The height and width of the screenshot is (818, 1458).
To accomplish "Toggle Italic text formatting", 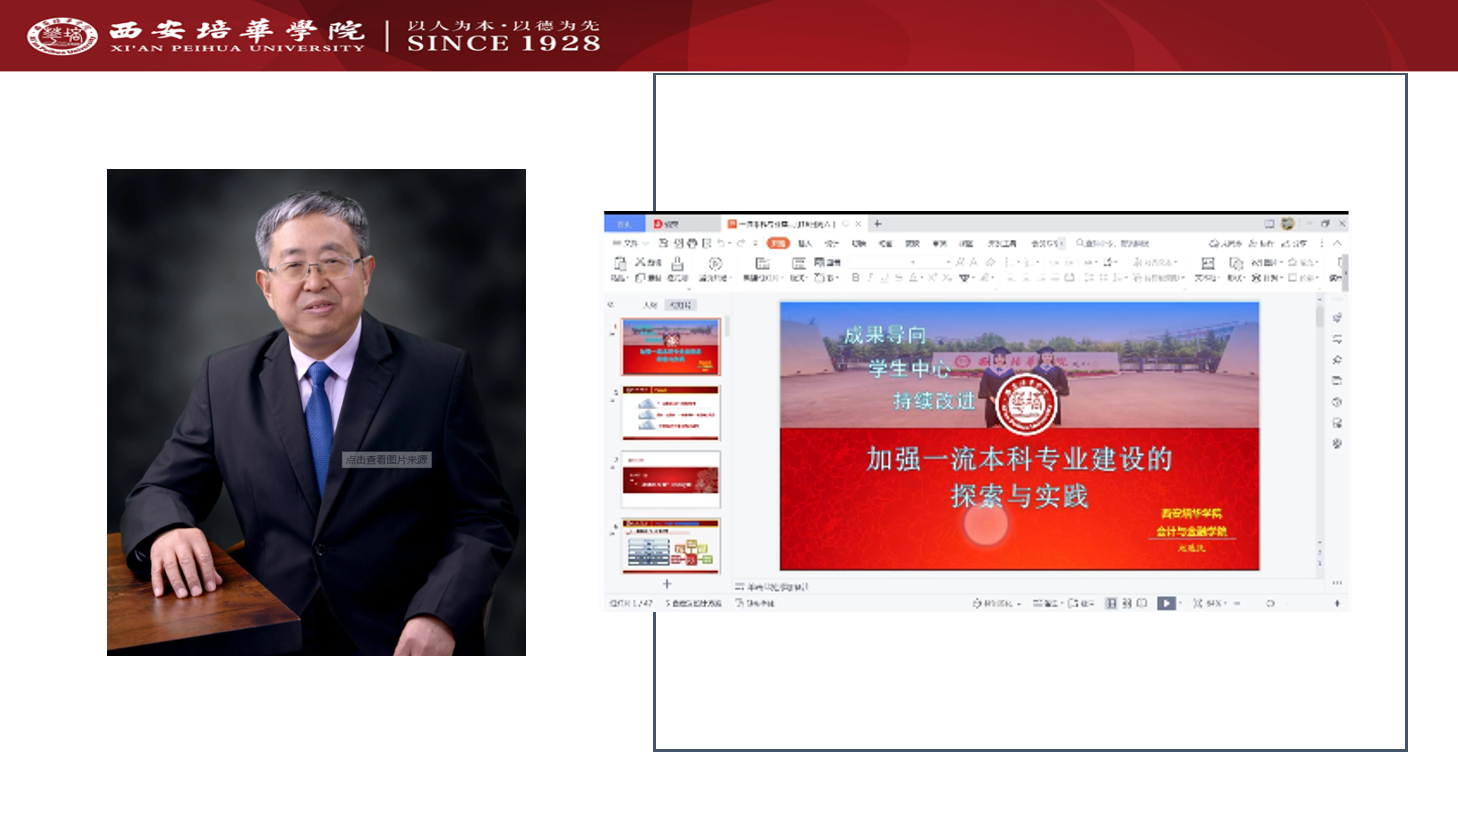I will 870,278.
